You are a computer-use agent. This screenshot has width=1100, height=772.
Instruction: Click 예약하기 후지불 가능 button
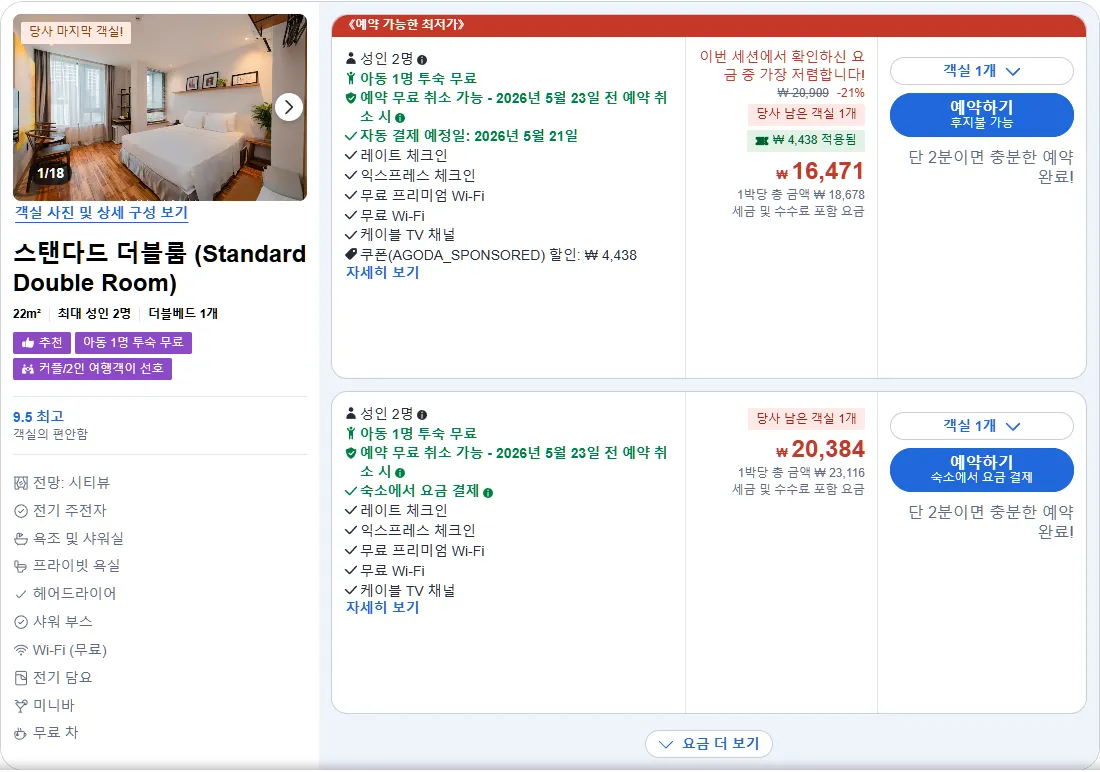coord(981,114)
